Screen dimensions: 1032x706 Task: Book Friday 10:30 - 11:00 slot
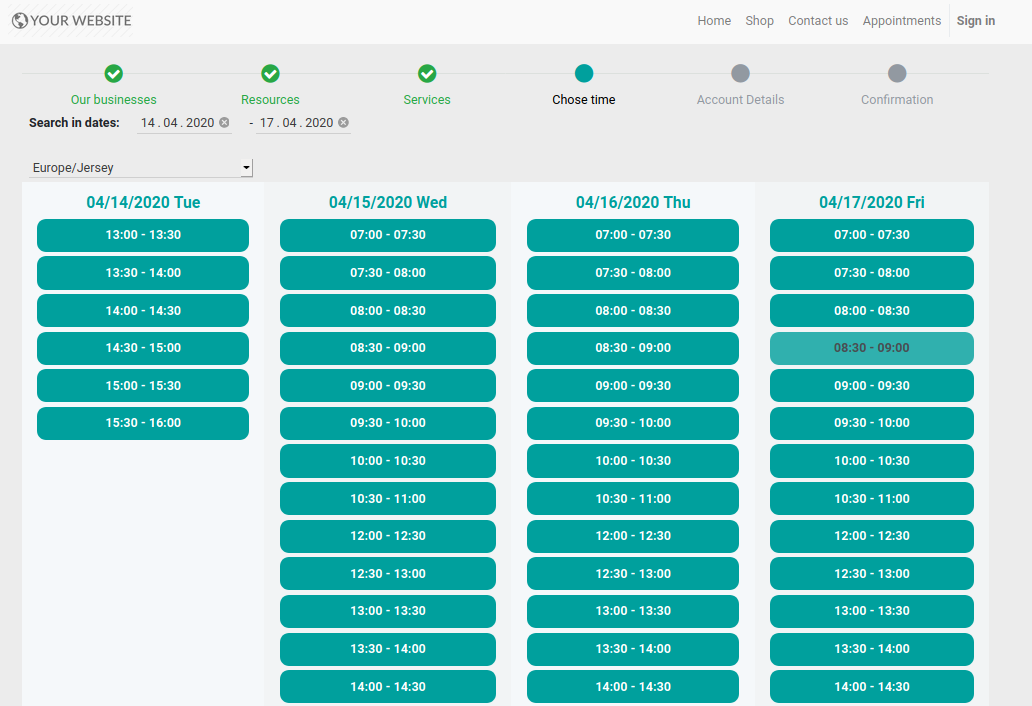[x=871, y=499]
